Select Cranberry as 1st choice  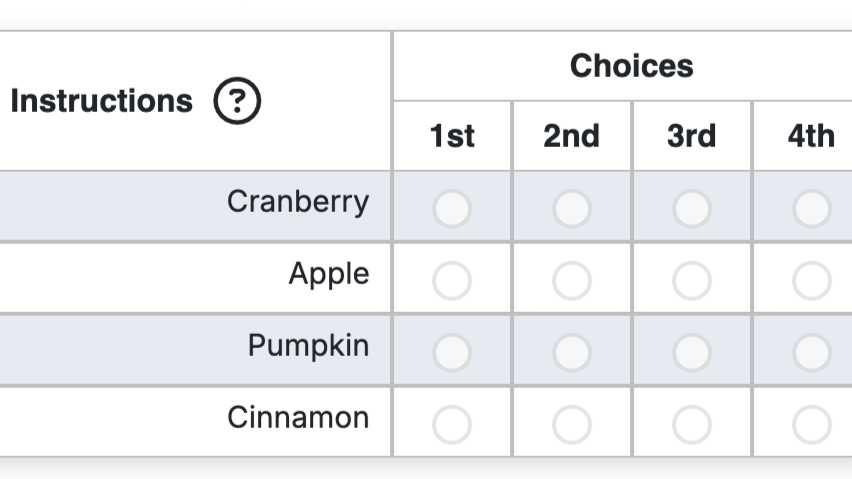(452, 209)
